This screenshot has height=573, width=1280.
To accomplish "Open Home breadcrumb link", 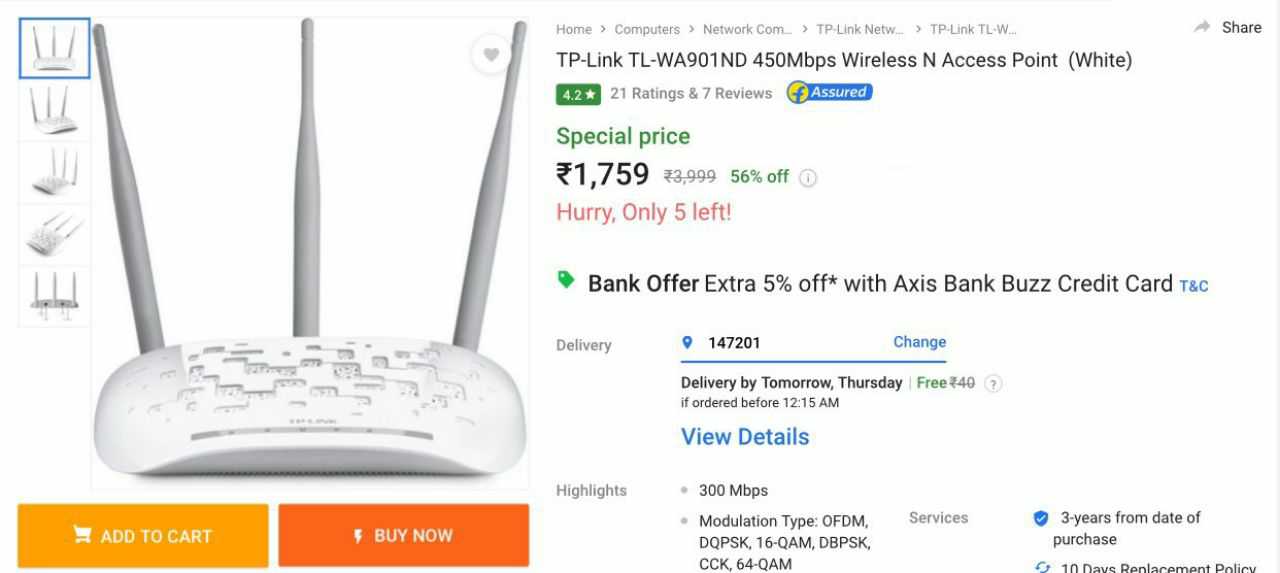I will 574,29.
